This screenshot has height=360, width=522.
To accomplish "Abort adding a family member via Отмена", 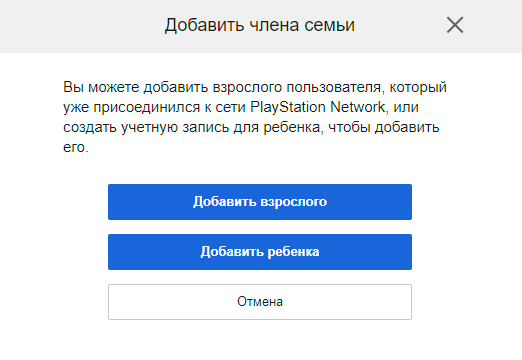I will pos(260,302).
